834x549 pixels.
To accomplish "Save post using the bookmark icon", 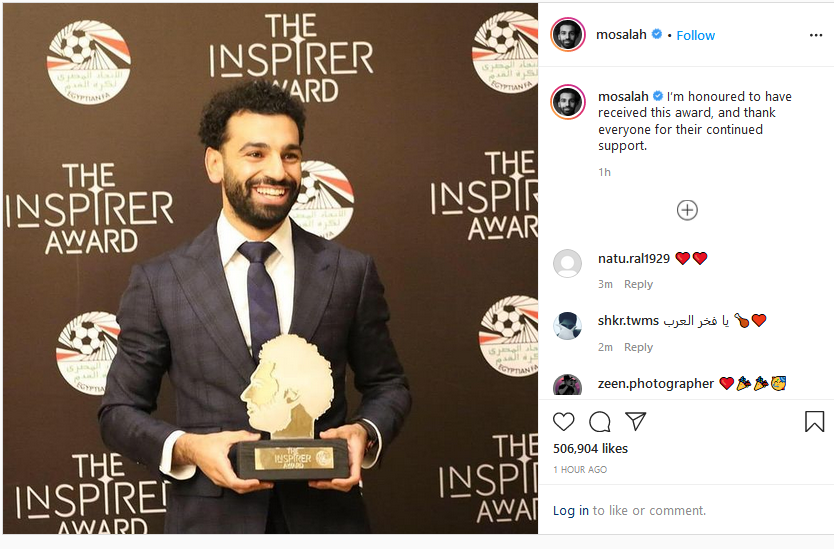I will click(814, 421).
